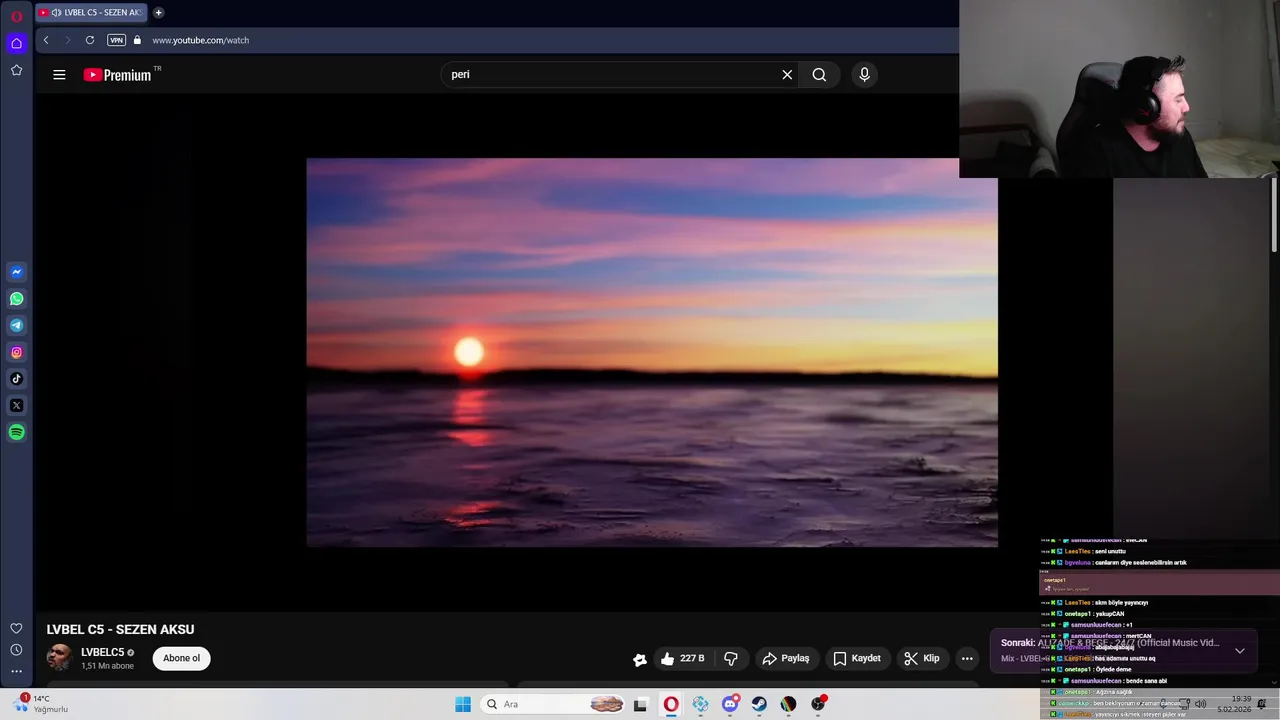Go back to previous page
The image size is (1280, 720).
click(45, 40)
